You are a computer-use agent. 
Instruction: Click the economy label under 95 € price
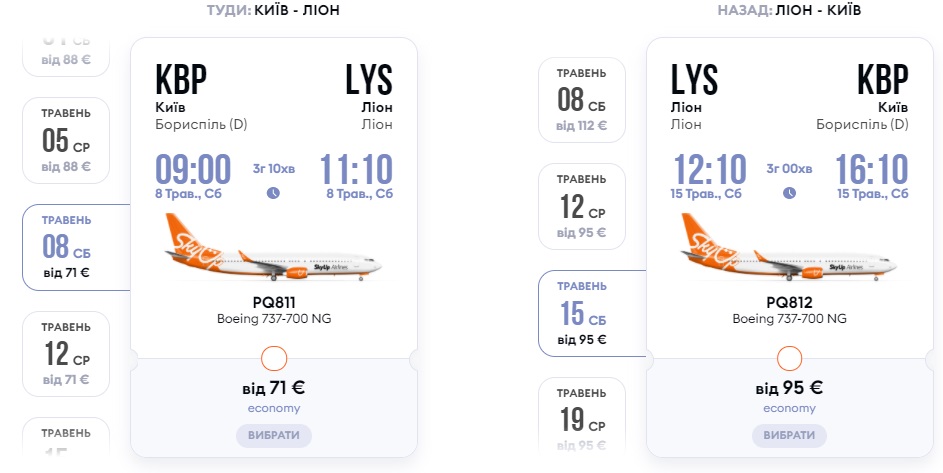pos(789,408)
